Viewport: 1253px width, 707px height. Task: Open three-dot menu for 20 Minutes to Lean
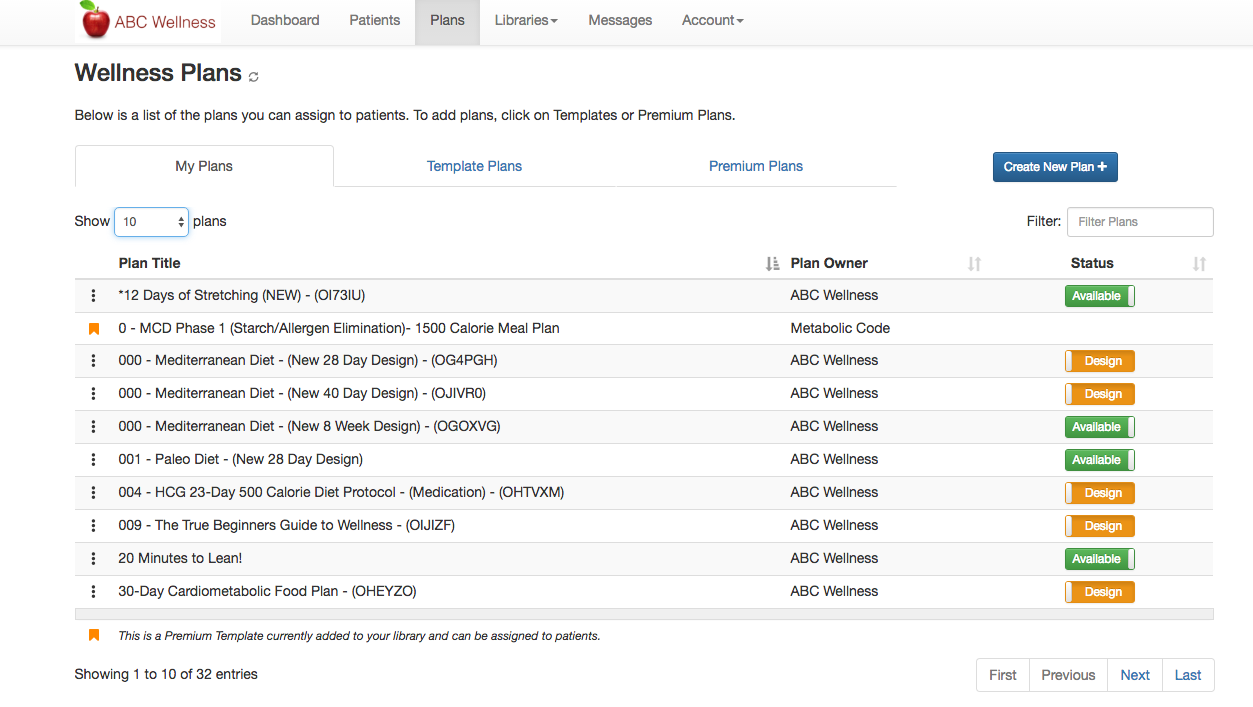click(94, 559)
